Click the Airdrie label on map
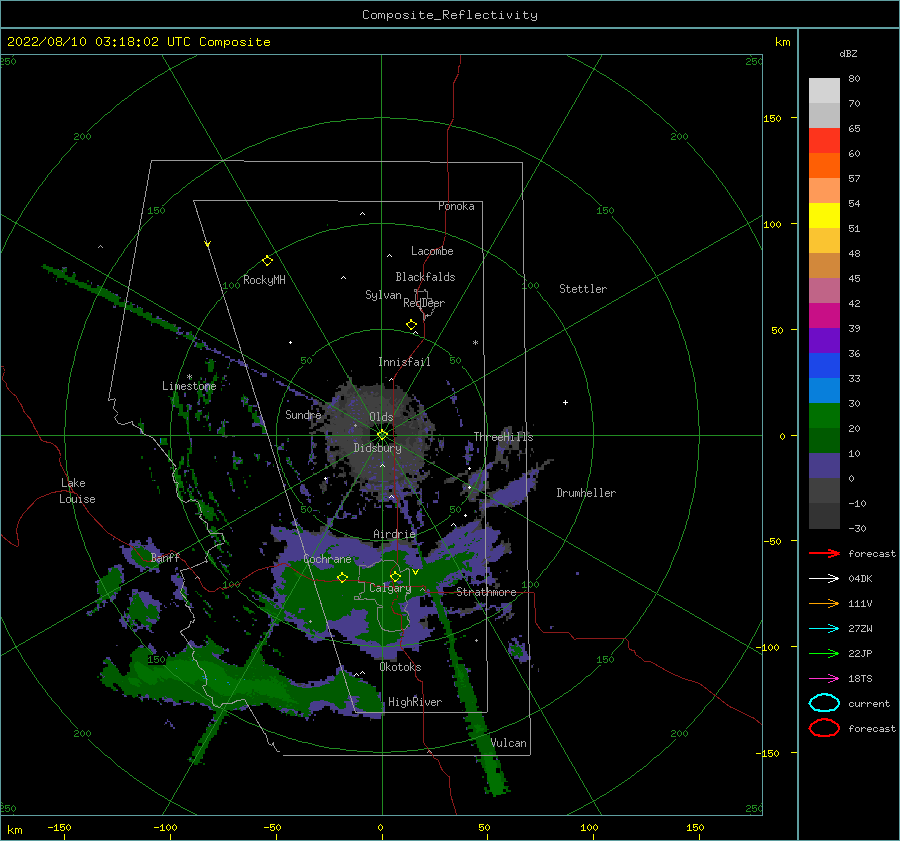 coord(394,534)
